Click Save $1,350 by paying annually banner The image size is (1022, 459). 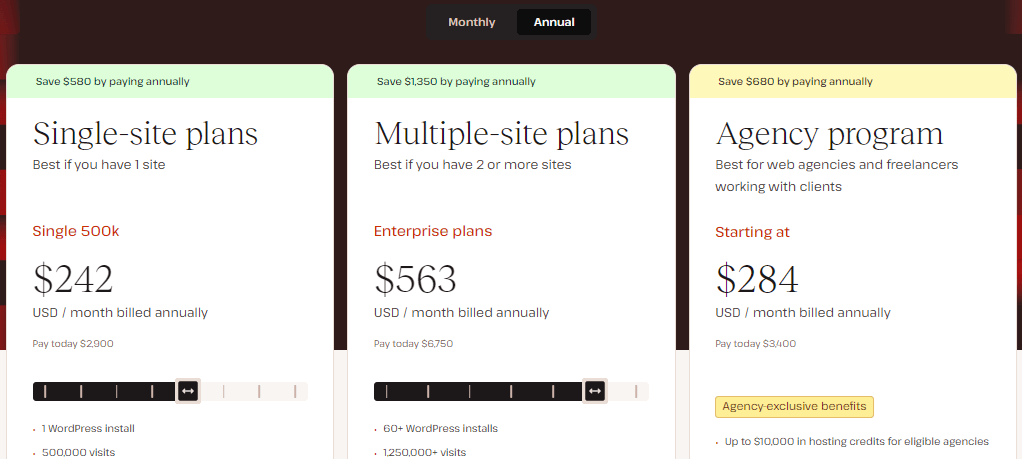click(x=512, y=81)
